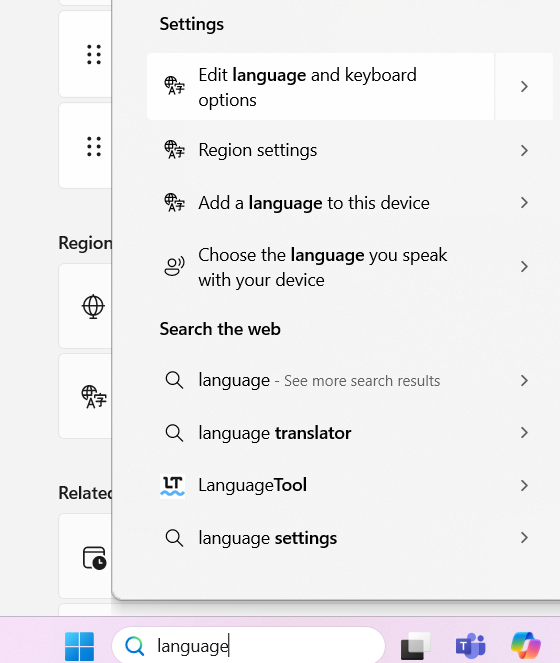Expand chevron beside language translator
This screenshot has height=663, width=560.
pyautogui.click(x=524, y=433)
